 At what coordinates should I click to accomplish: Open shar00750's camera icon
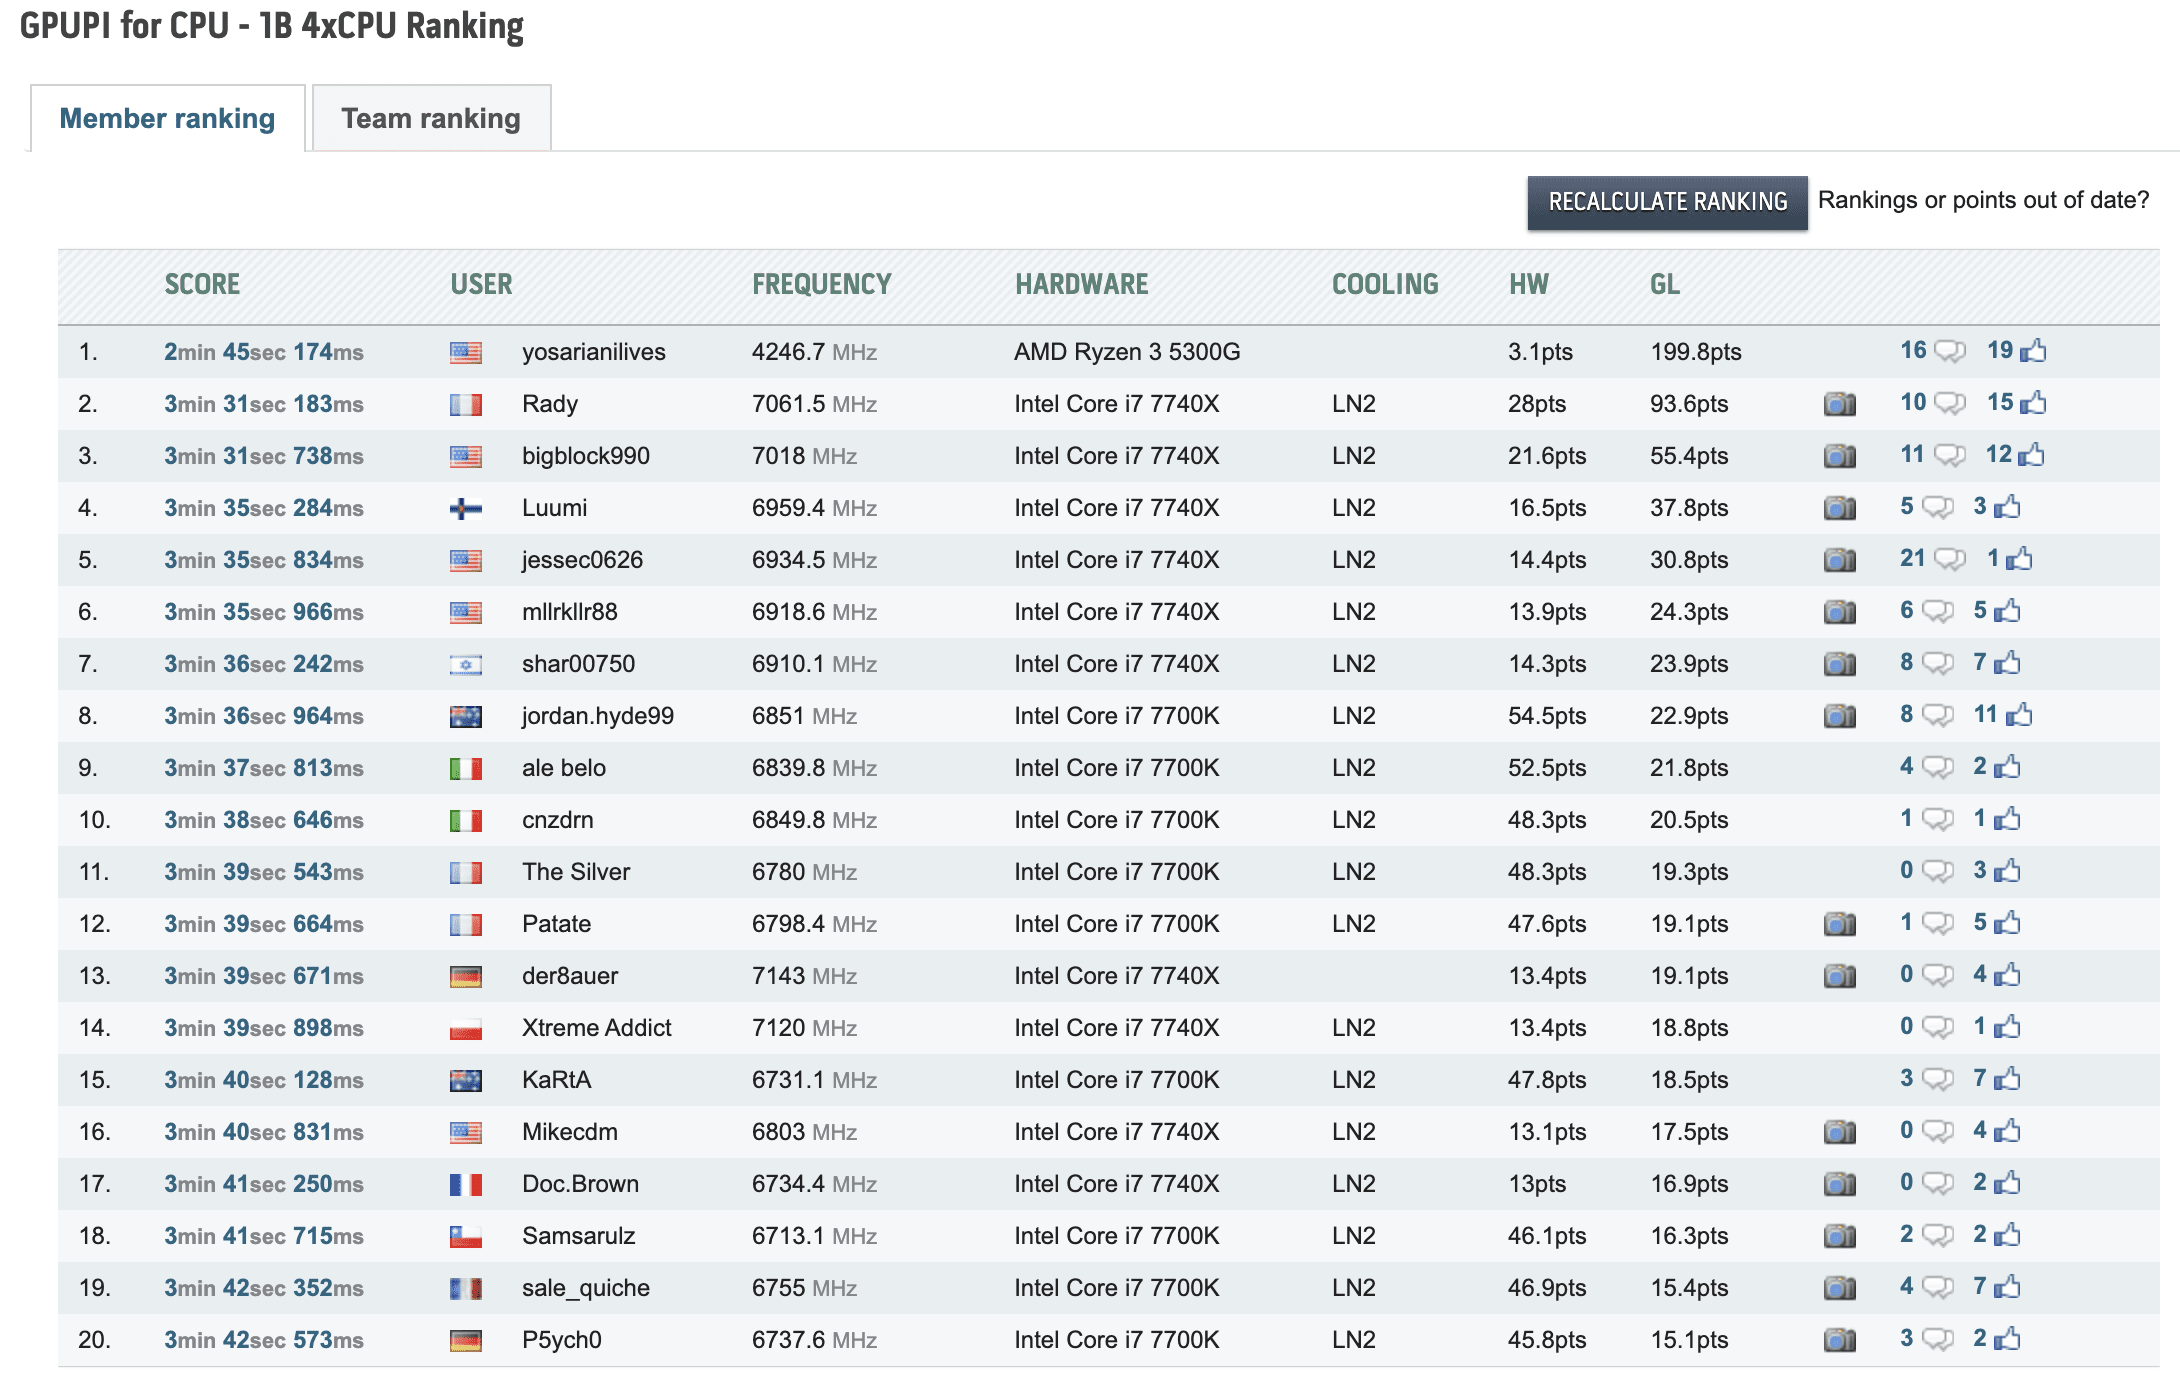(1839, 664)
